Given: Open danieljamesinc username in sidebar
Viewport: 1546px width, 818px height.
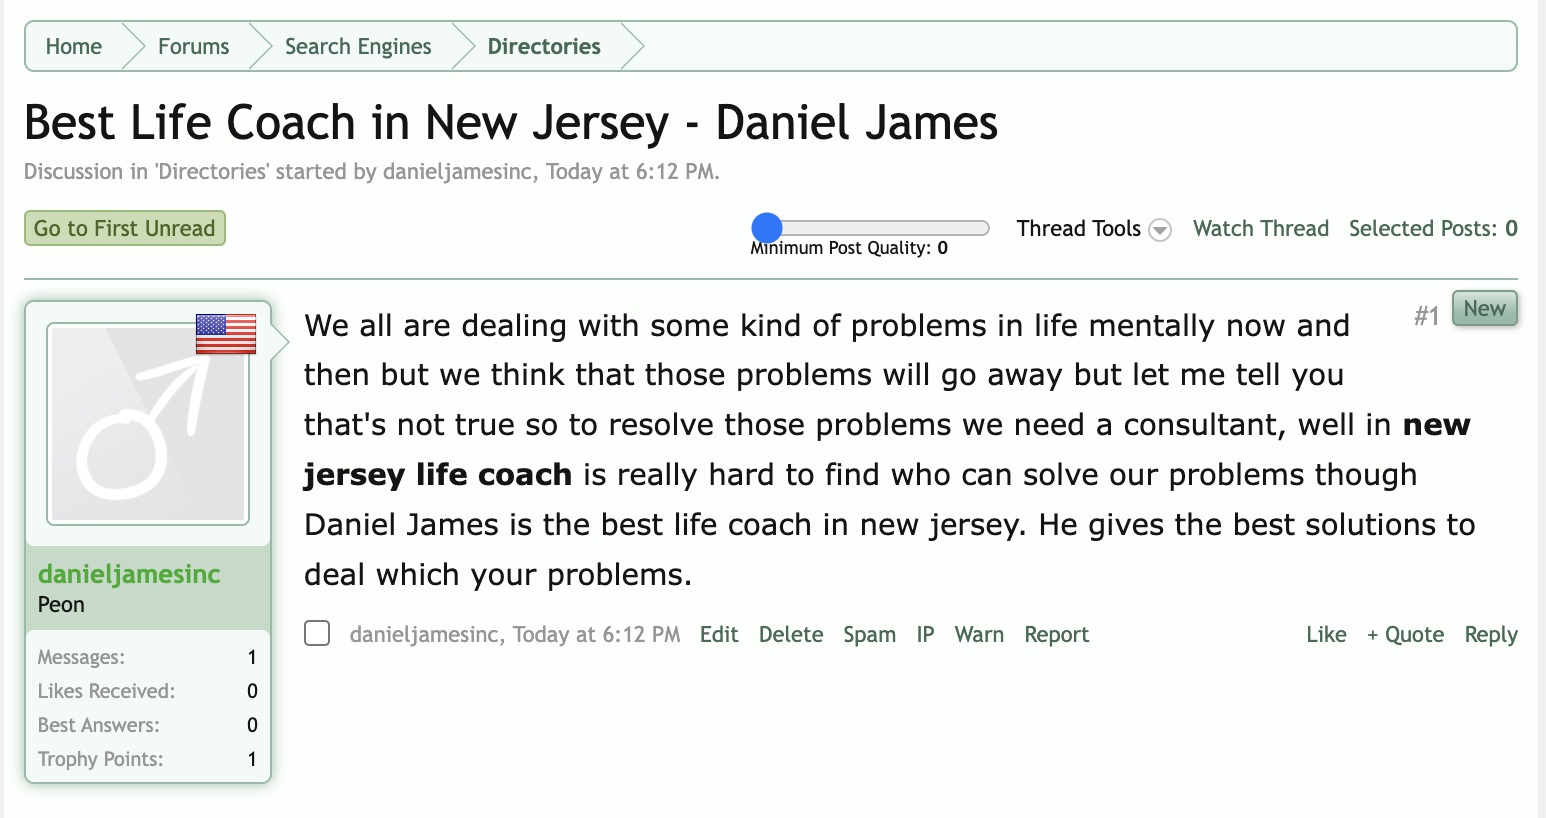Looking at the screenshot, I should click(x=129, y=575).
